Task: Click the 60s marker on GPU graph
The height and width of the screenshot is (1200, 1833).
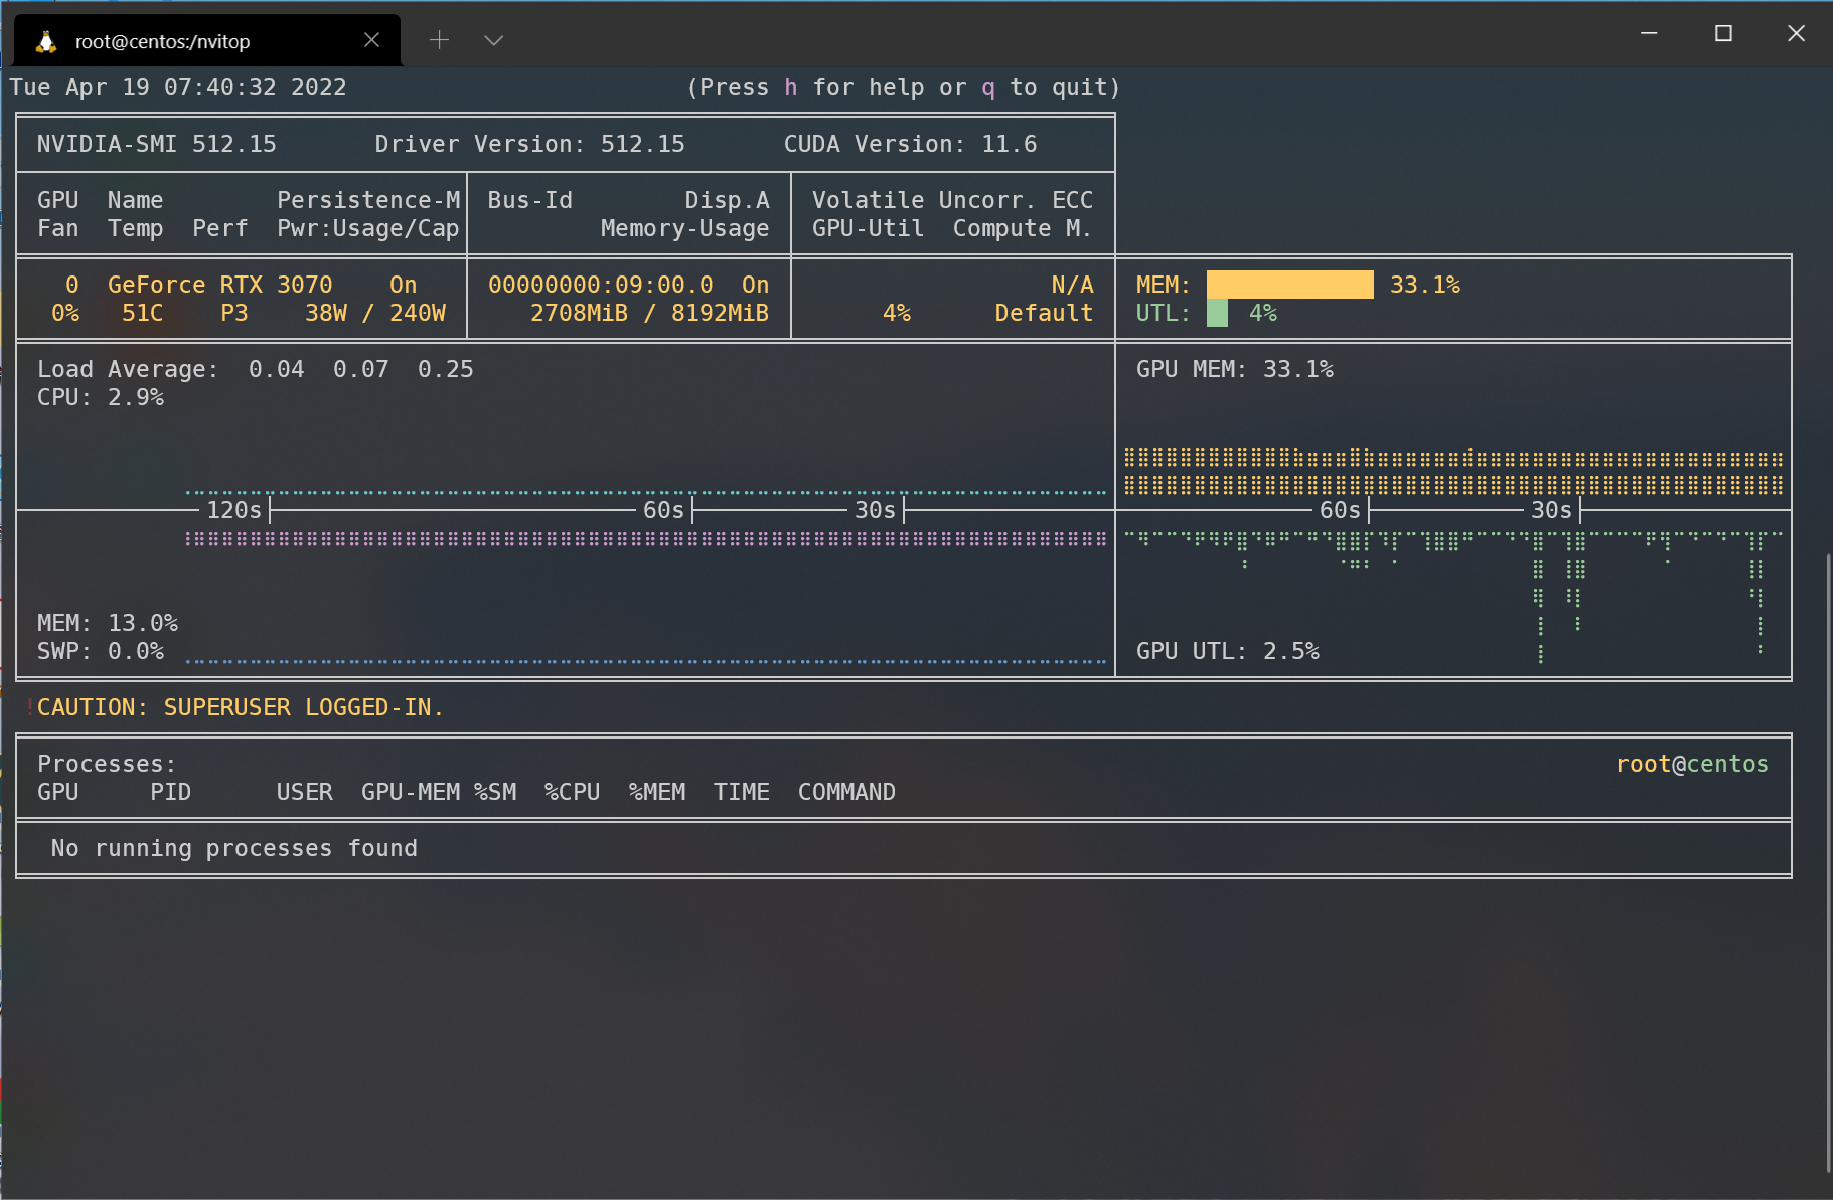Action: [1340, 510]
